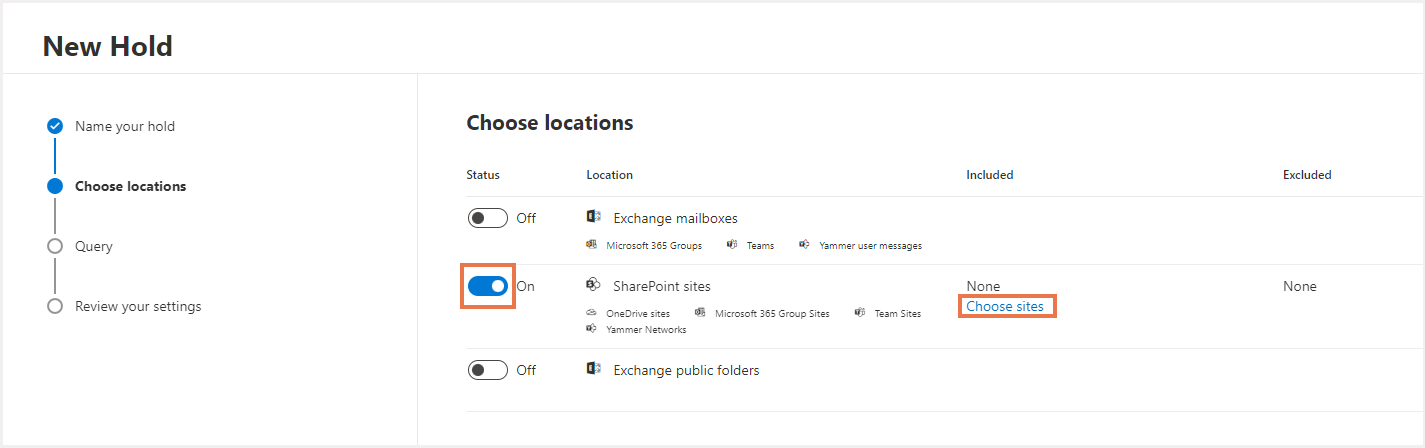Click the SharePoint sites icon

pyautogui.click(x=593, y=285)
